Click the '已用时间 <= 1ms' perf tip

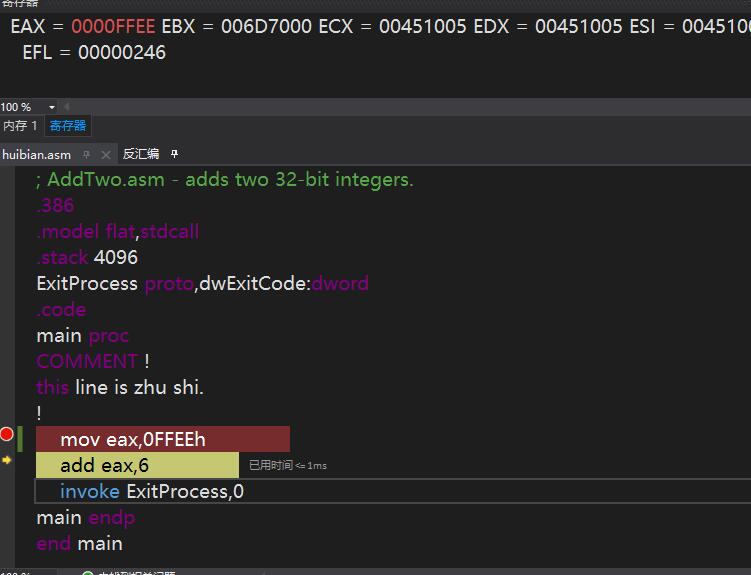pyautogui.click(x=288, y=465)
